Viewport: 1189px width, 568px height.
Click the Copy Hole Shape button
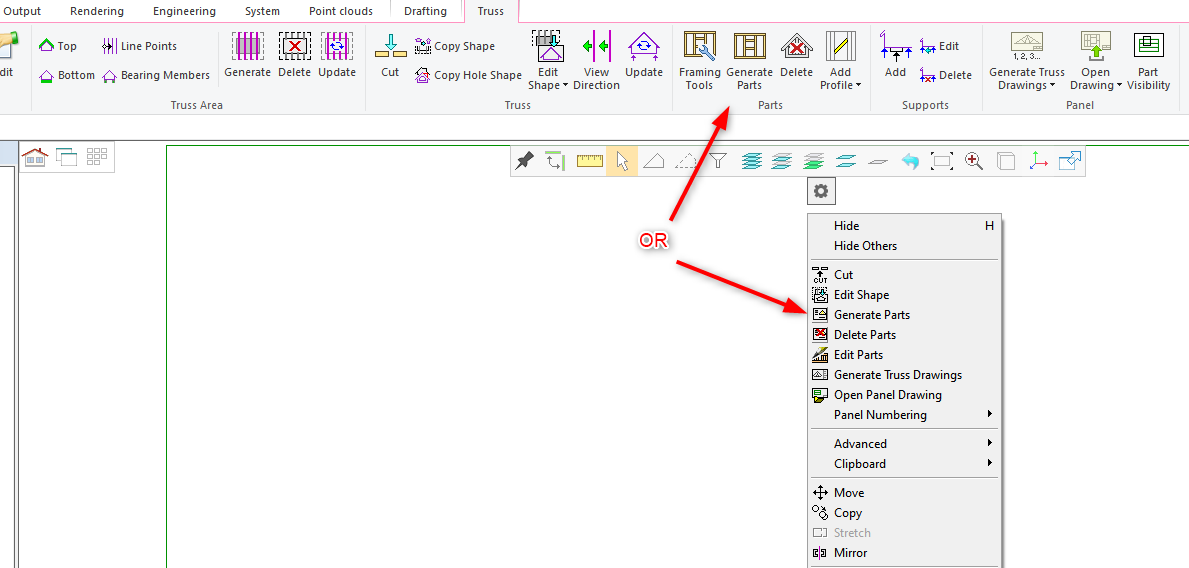[468, 75]
